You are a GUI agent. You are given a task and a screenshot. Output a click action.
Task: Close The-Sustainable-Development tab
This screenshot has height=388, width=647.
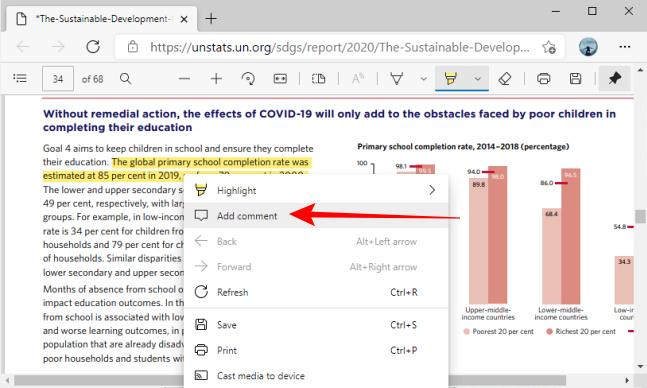click(184, 19)
